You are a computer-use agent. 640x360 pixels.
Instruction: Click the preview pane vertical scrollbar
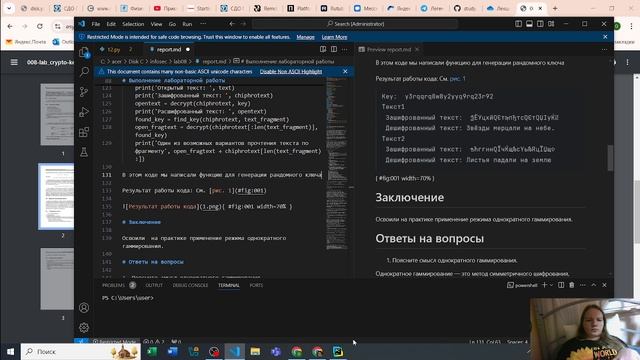tap(611, 157)
